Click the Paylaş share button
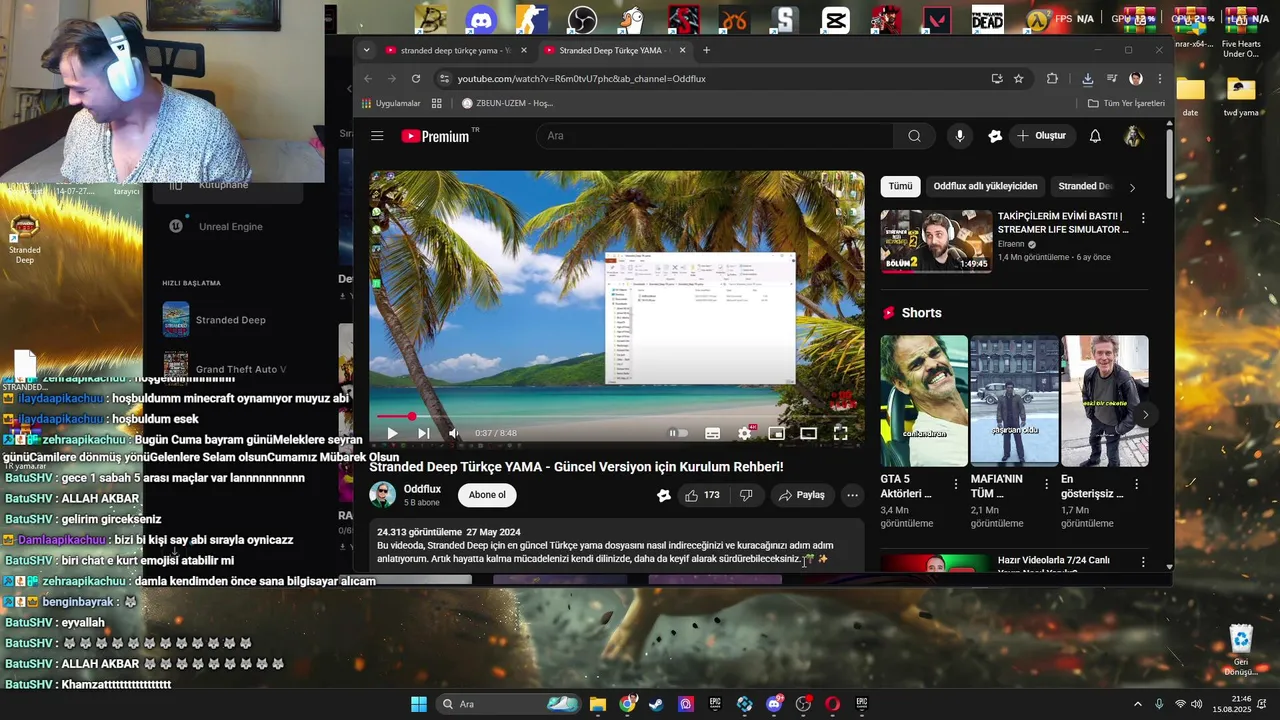 tap(802, 495)
